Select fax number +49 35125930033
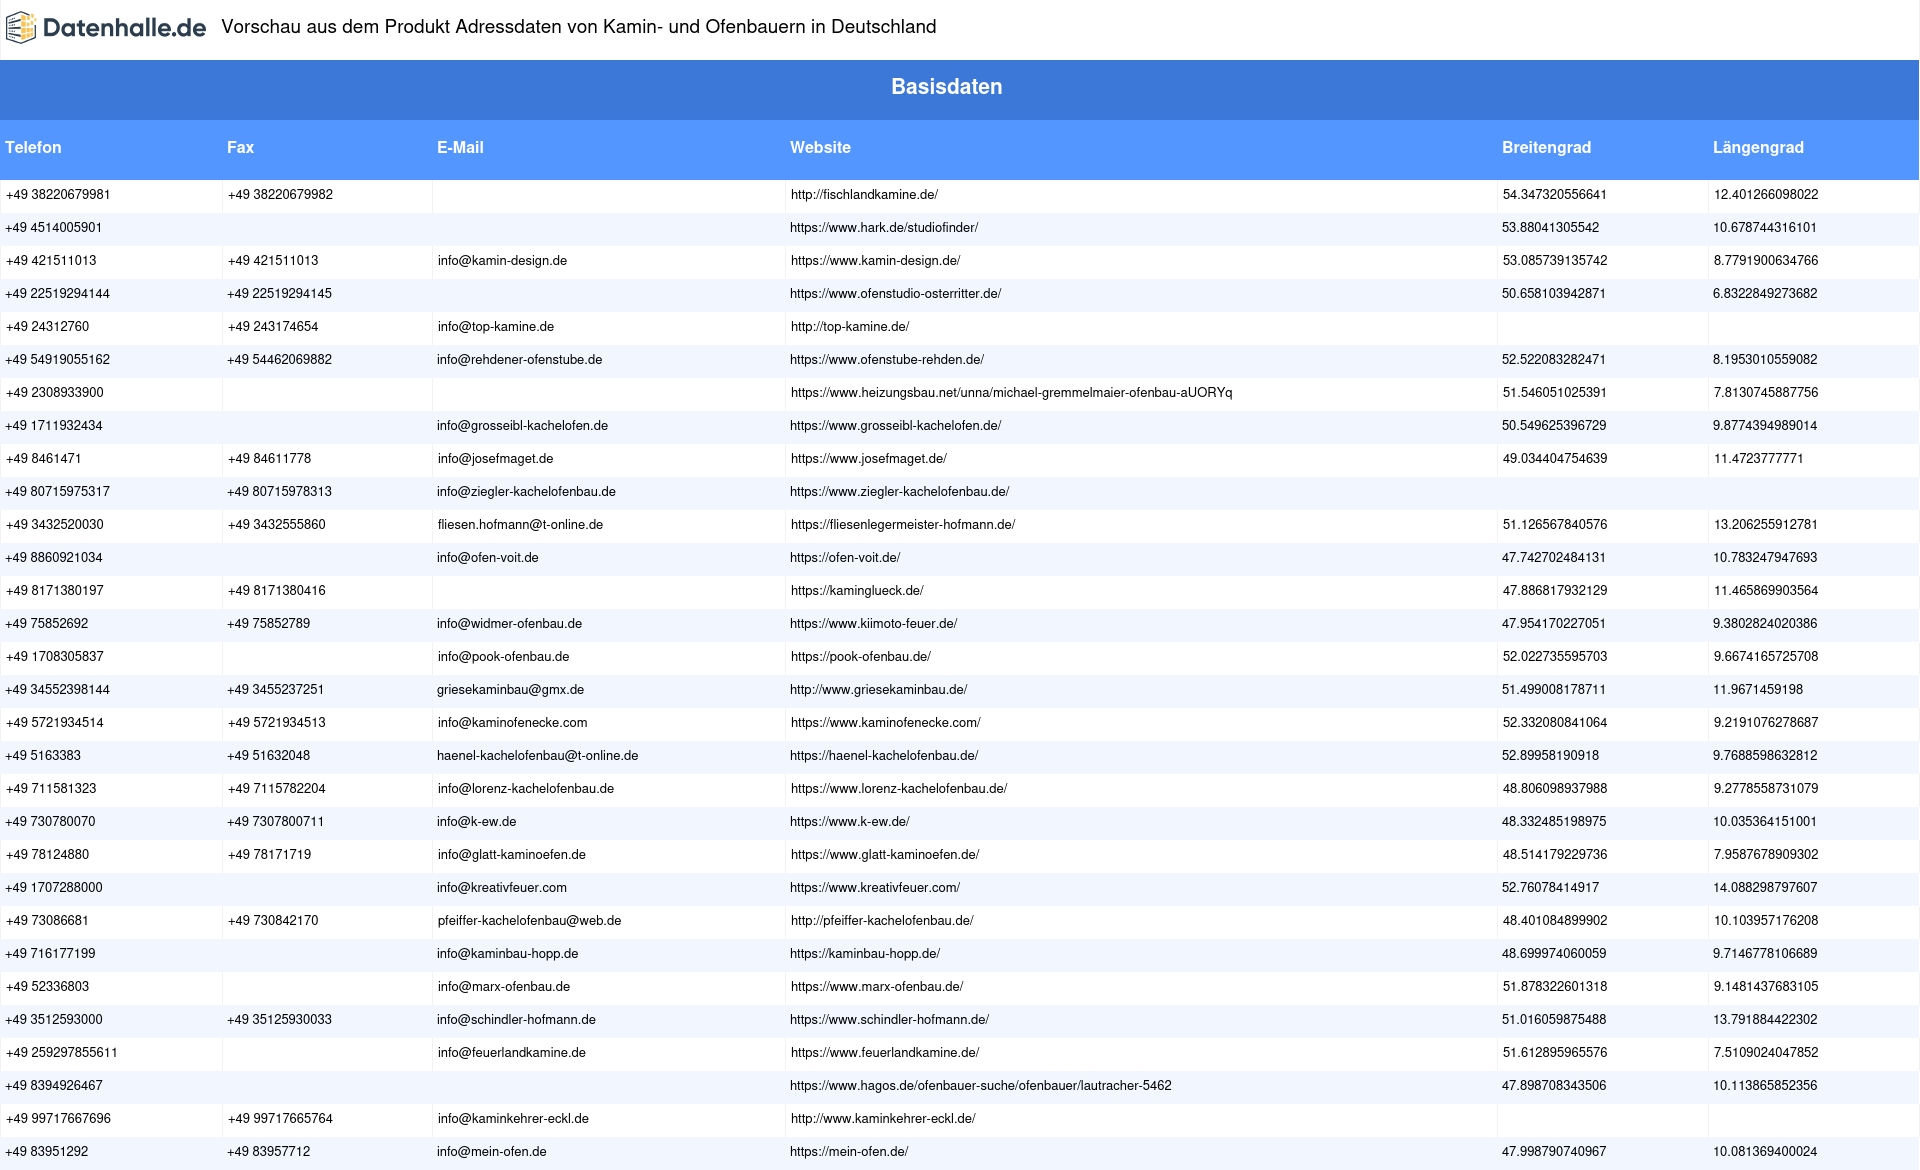 279,1020
